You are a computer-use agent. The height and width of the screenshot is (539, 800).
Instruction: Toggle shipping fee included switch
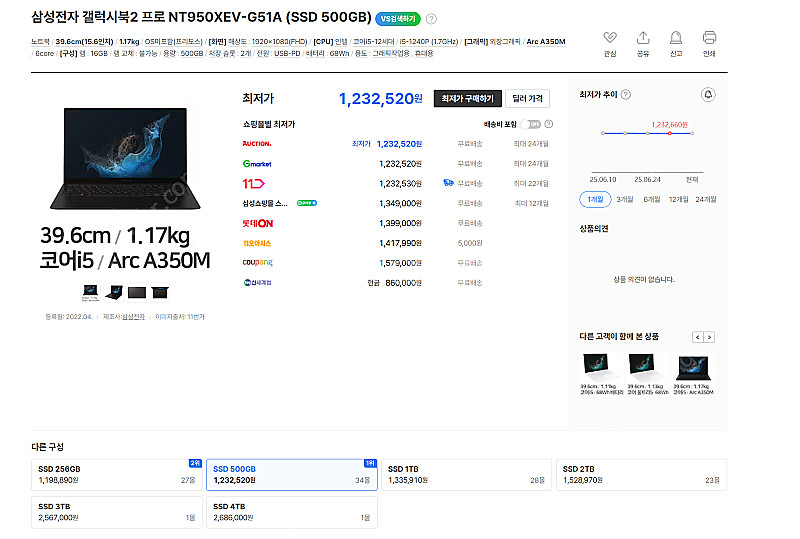point(531,124)
